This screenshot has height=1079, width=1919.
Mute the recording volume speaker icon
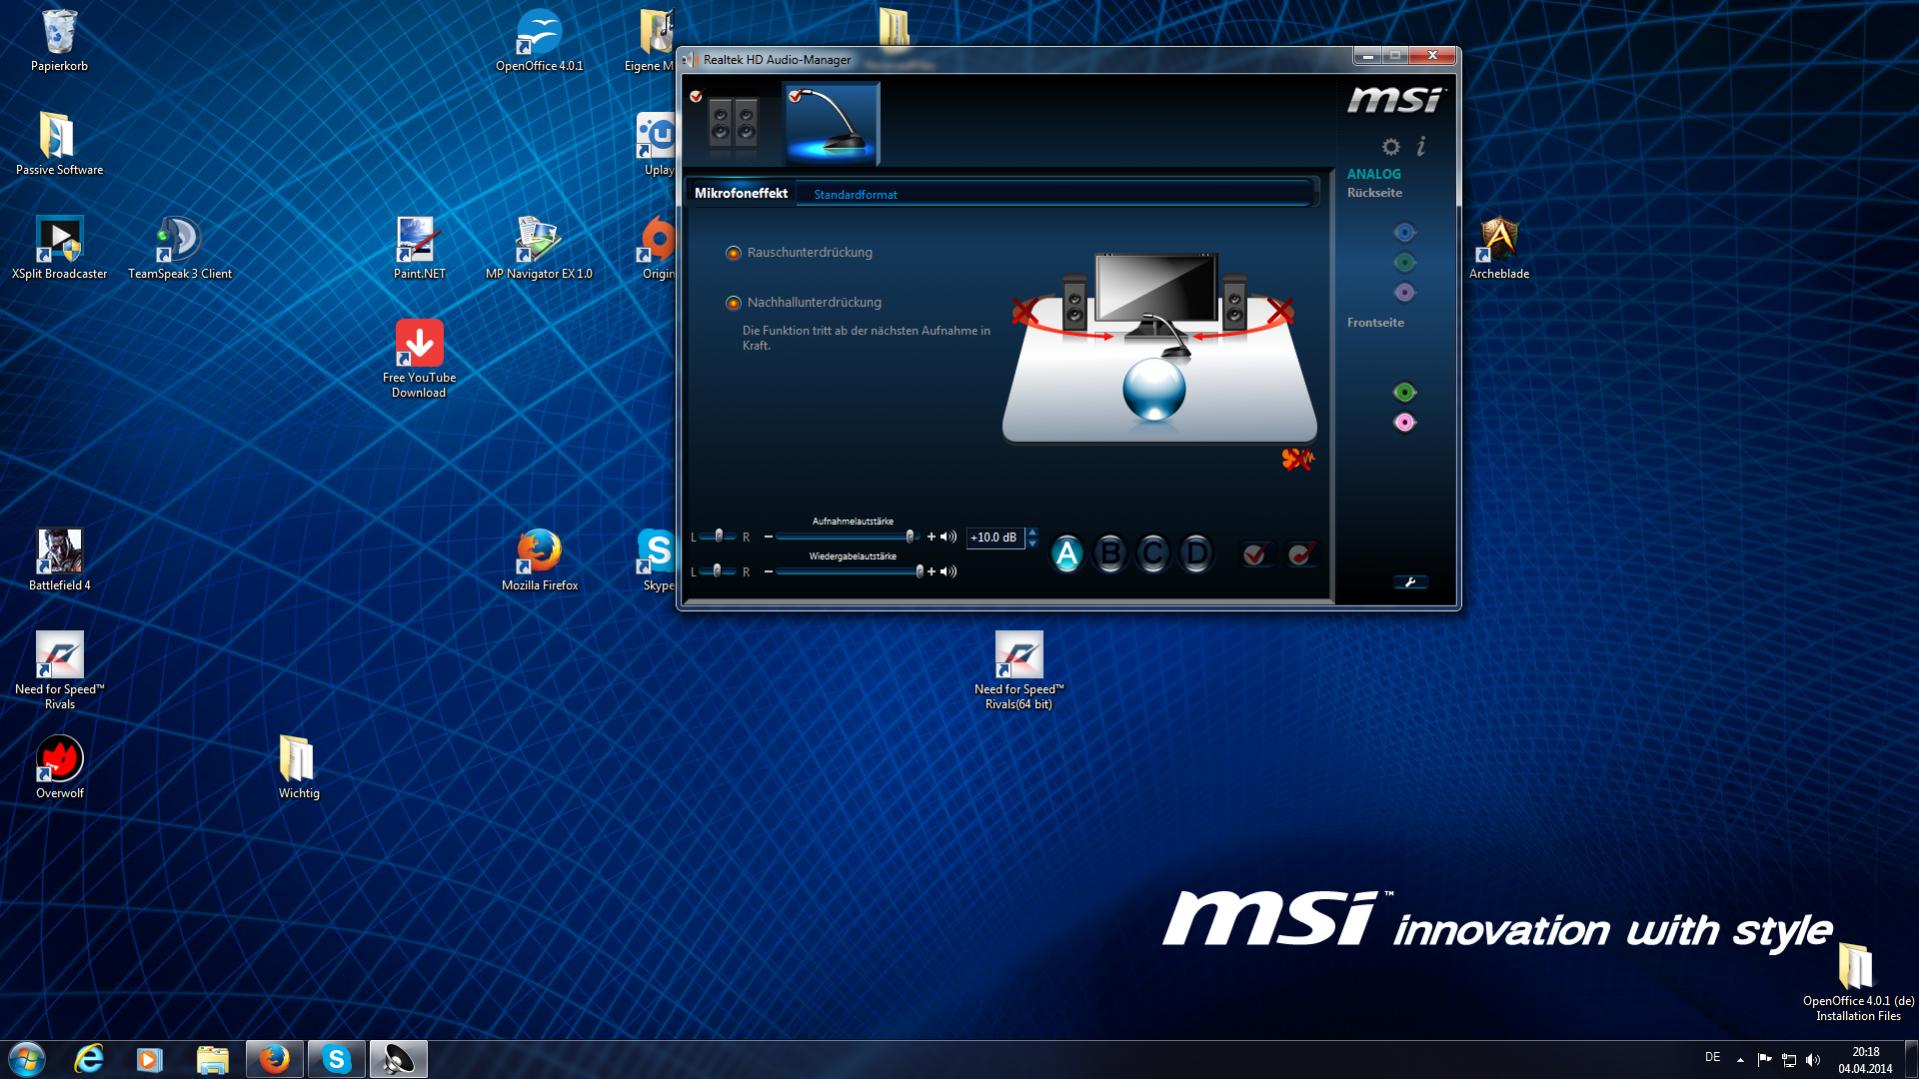[948, 537]
